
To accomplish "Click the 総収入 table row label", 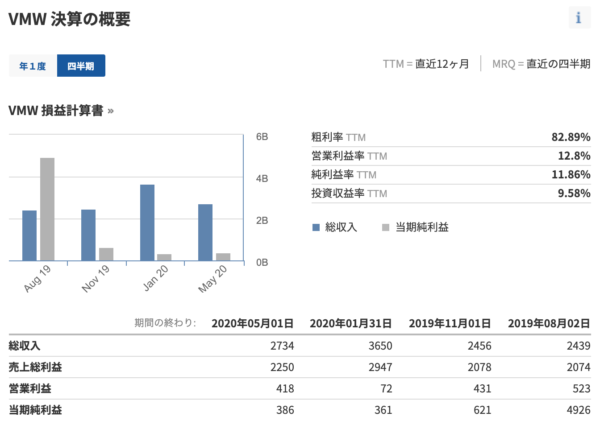I will [24, 346].
